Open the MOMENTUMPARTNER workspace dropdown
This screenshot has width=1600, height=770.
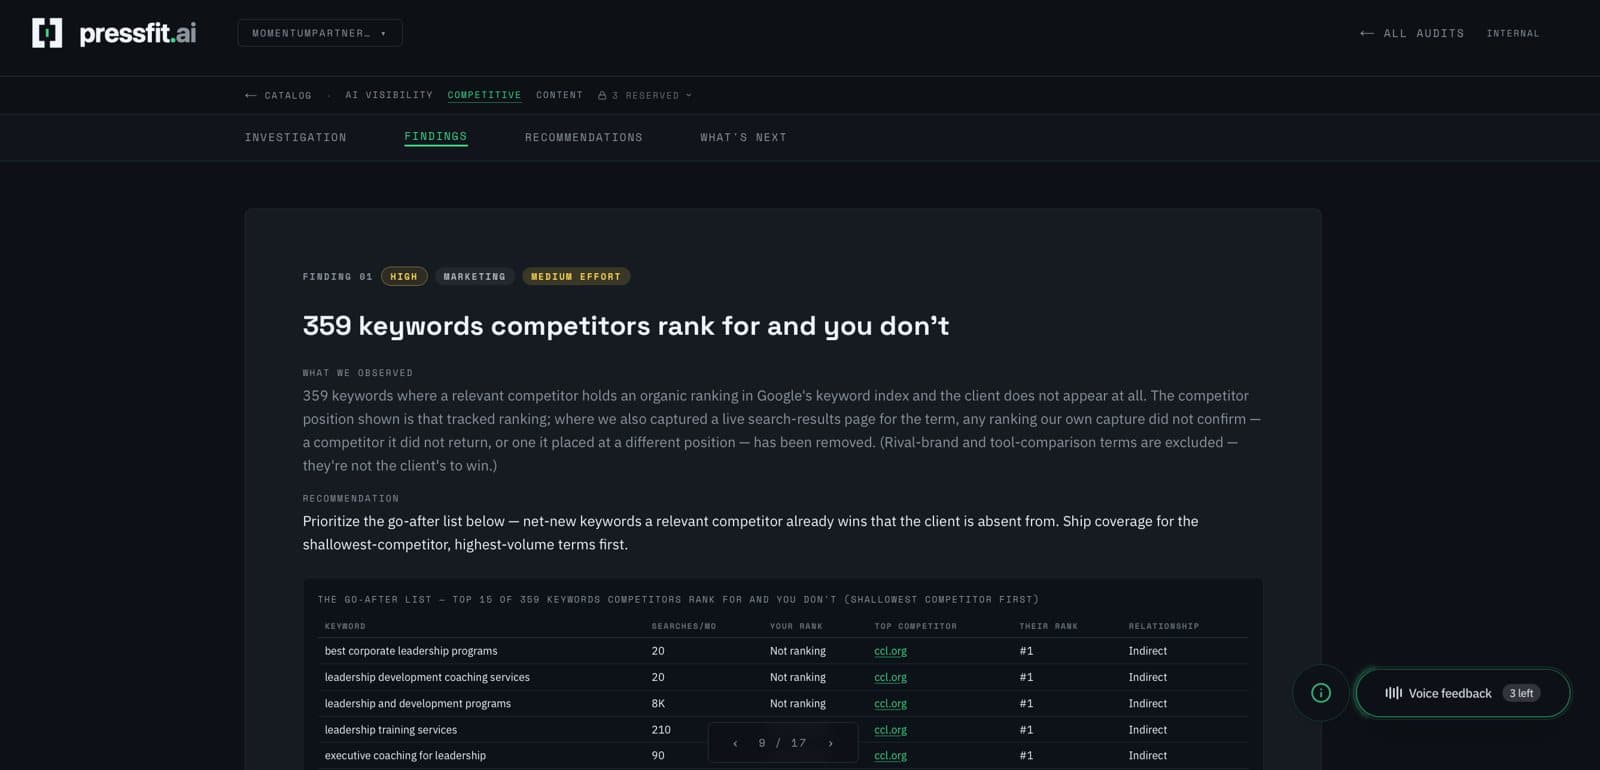pyautogui.click(x=320, y=33)
